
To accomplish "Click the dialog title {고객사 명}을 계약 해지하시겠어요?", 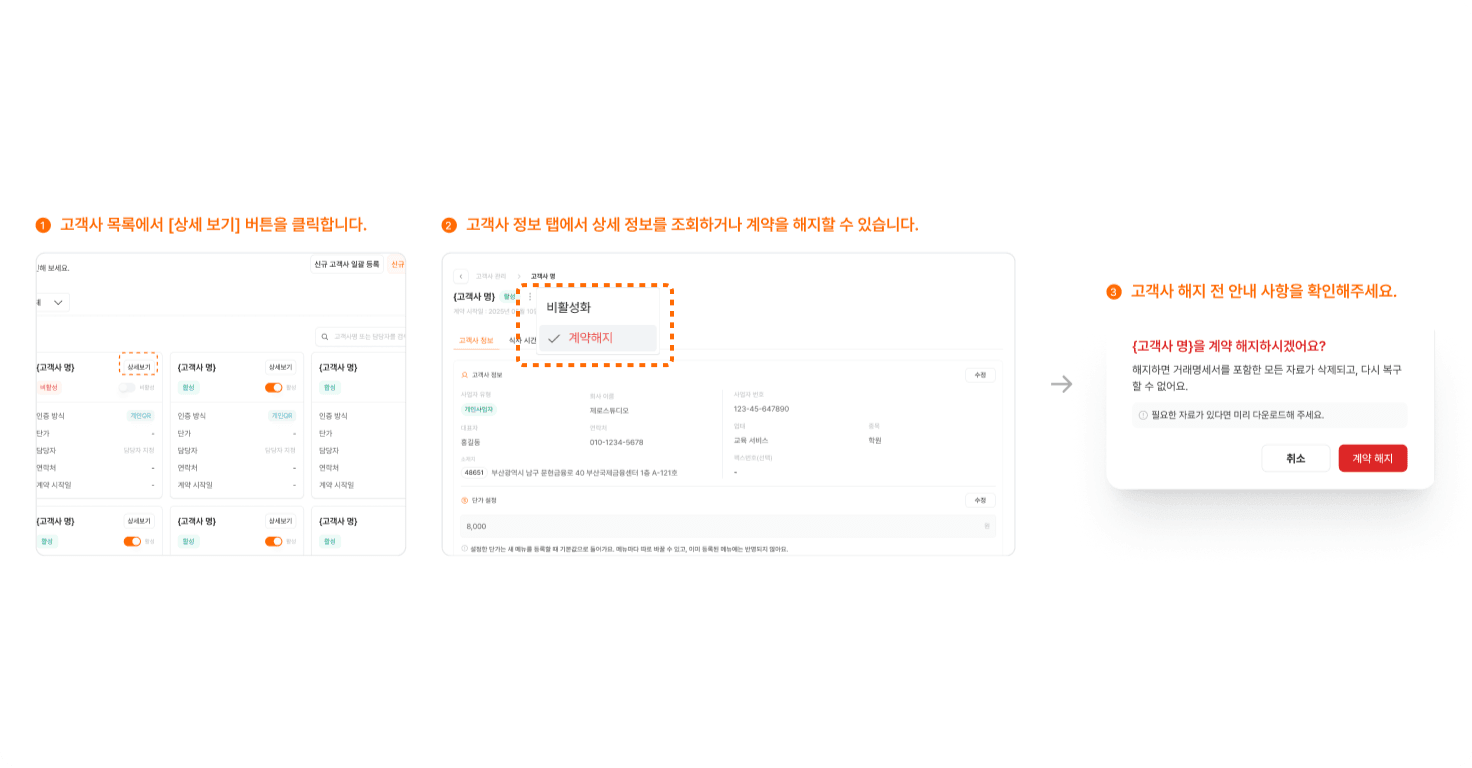I will coord(1229,346).
